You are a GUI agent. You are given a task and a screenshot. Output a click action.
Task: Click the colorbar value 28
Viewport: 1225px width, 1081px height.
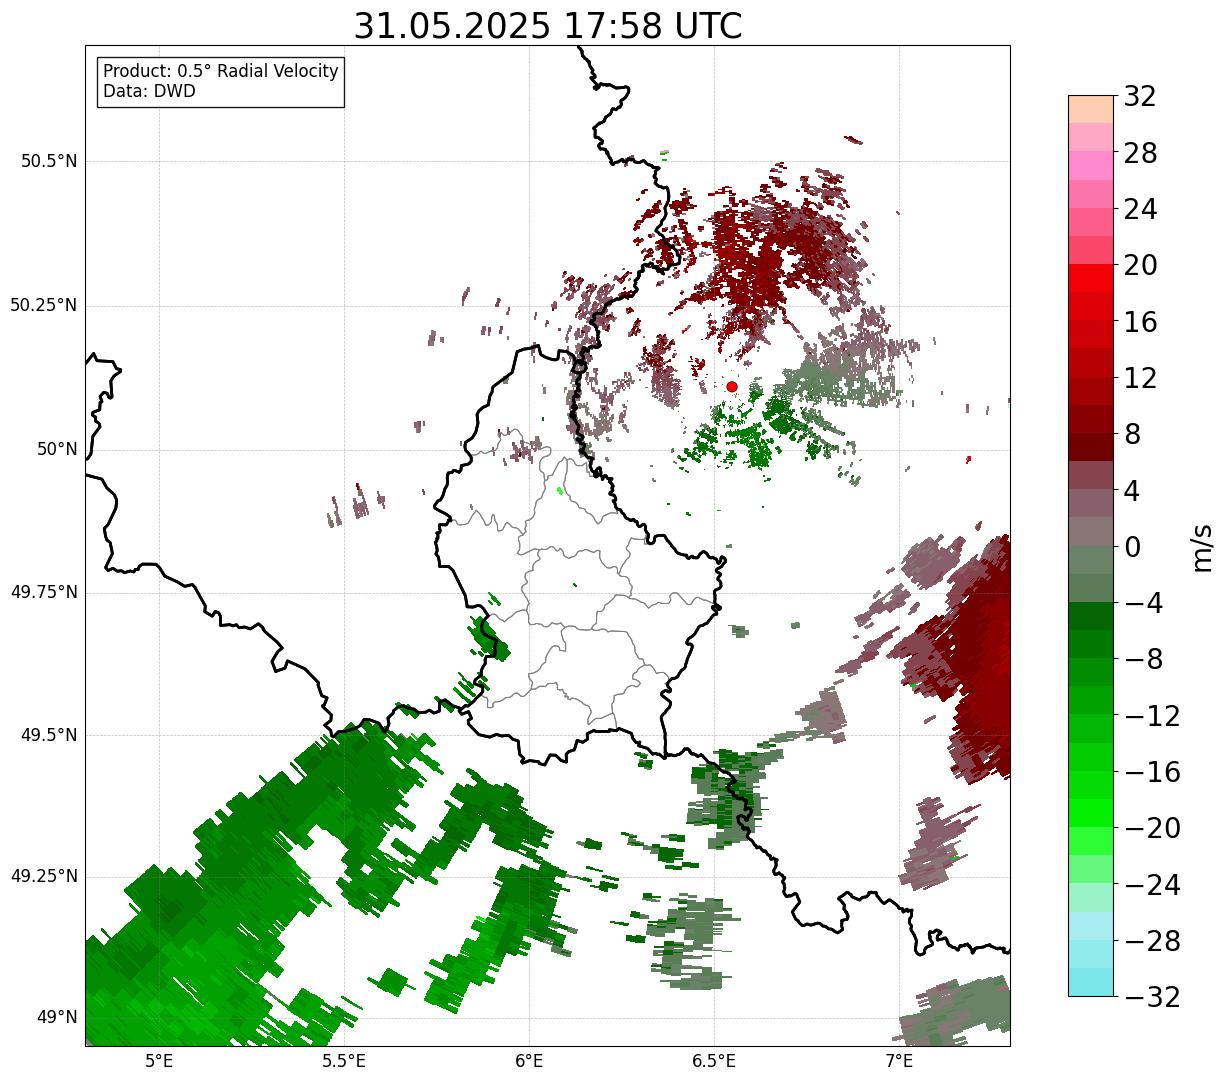coord(1140,153)
